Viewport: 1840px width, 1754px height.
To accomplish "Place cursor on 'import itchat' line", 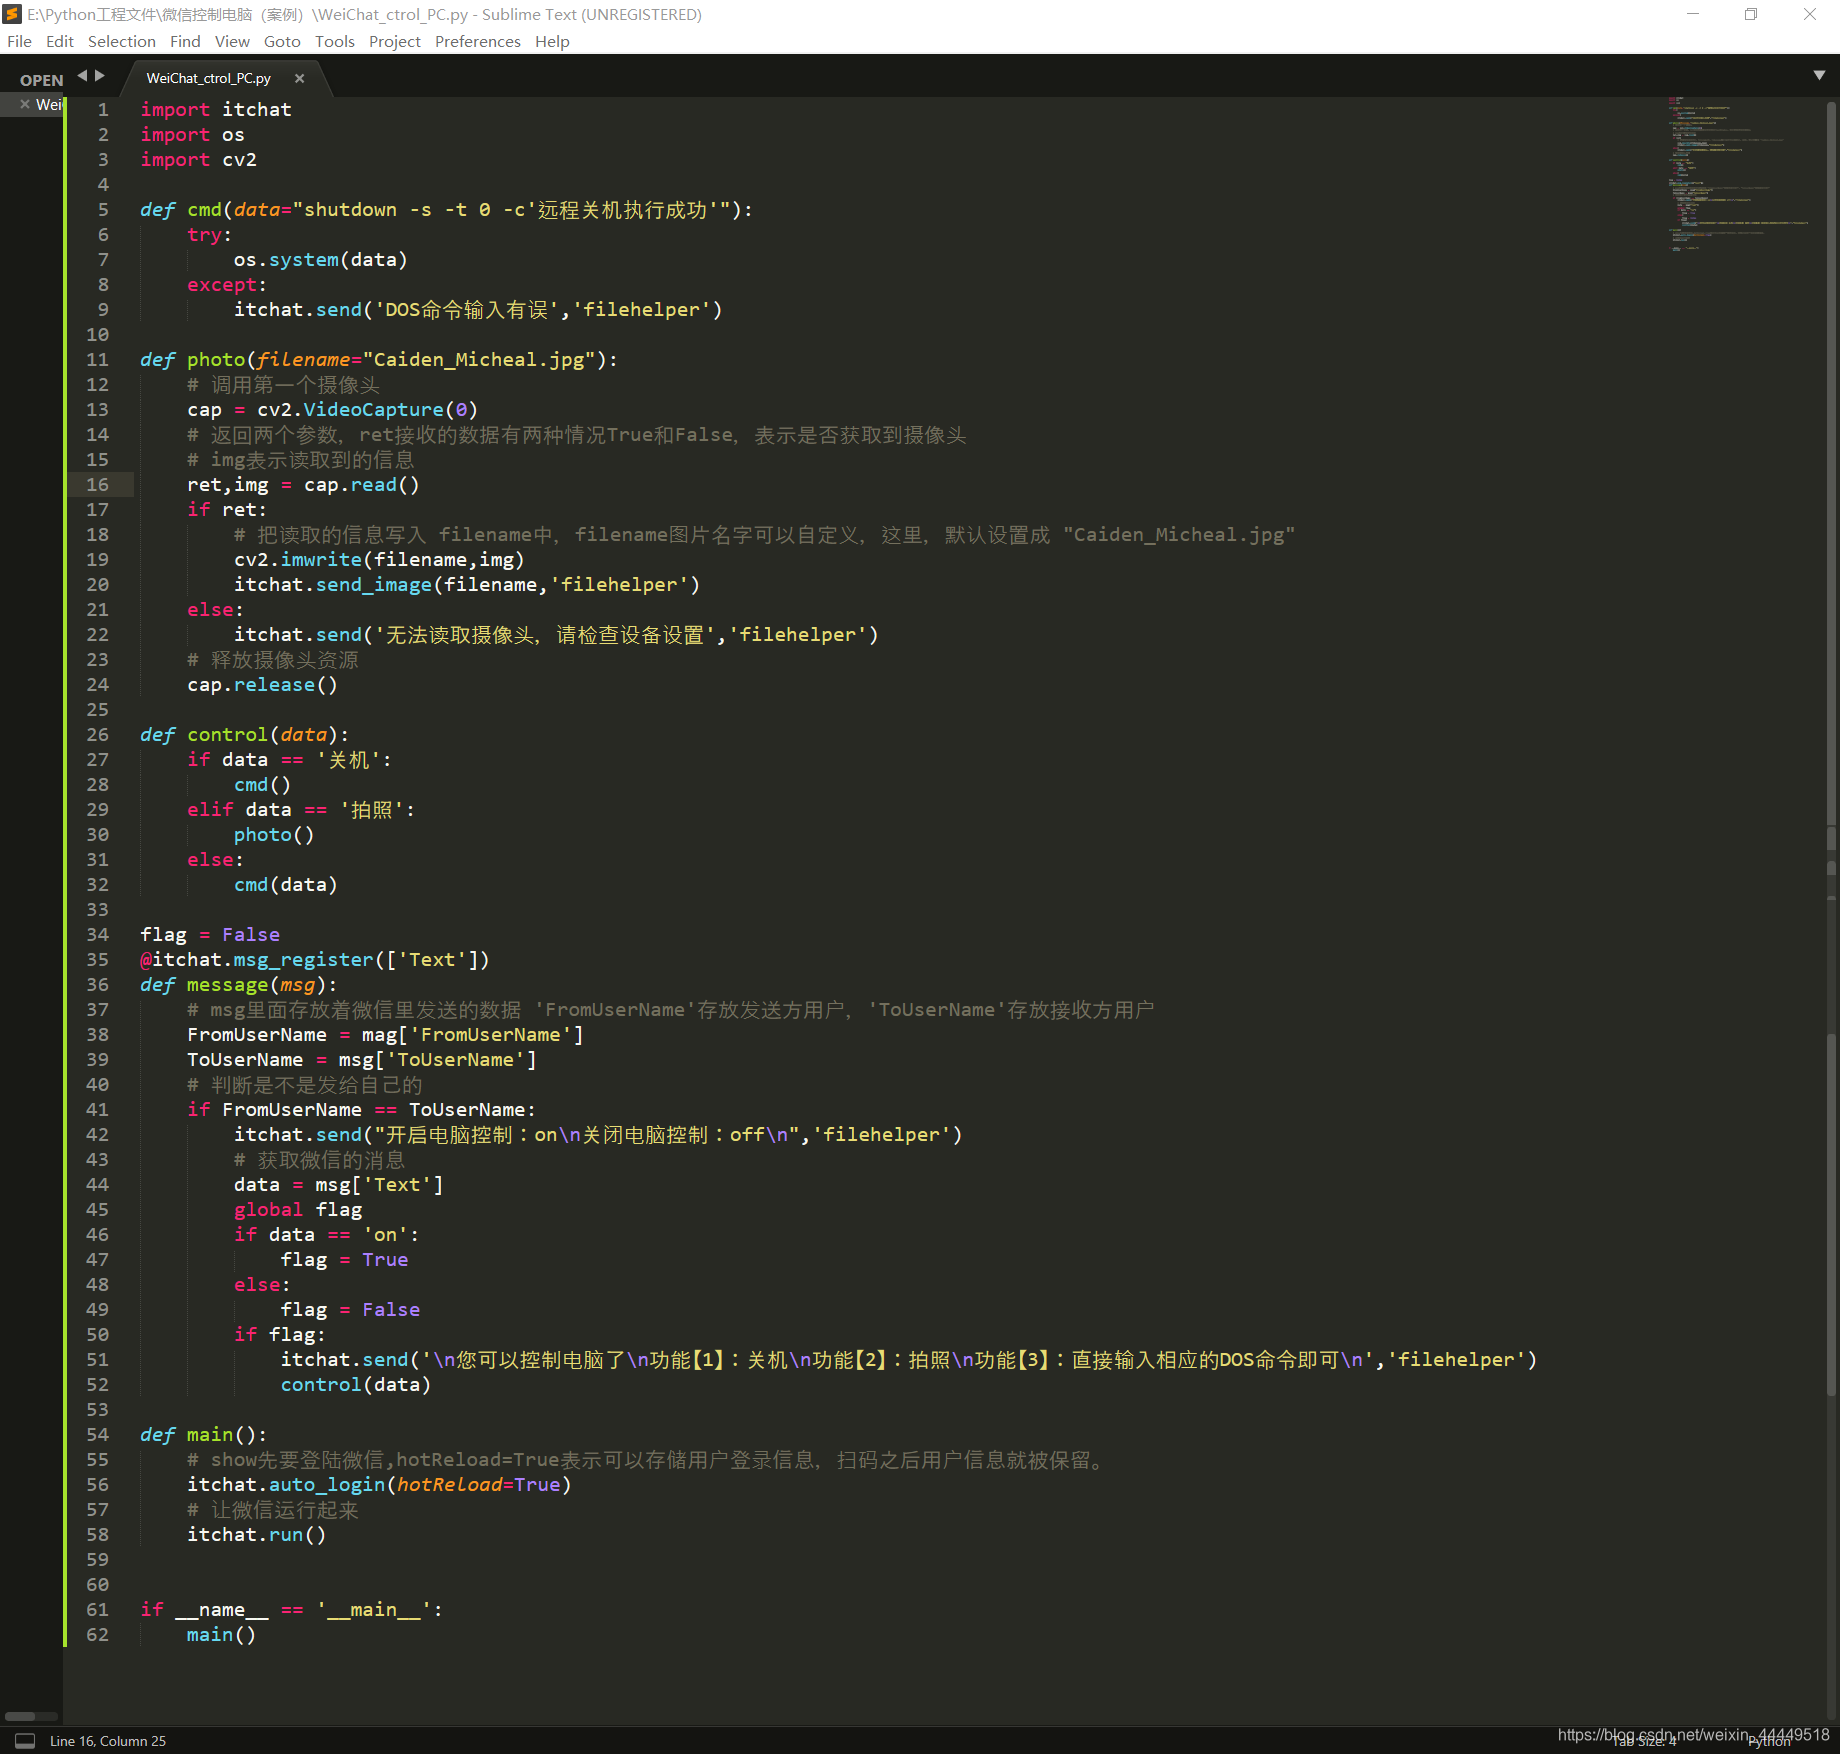I will (x=216, y=109).
